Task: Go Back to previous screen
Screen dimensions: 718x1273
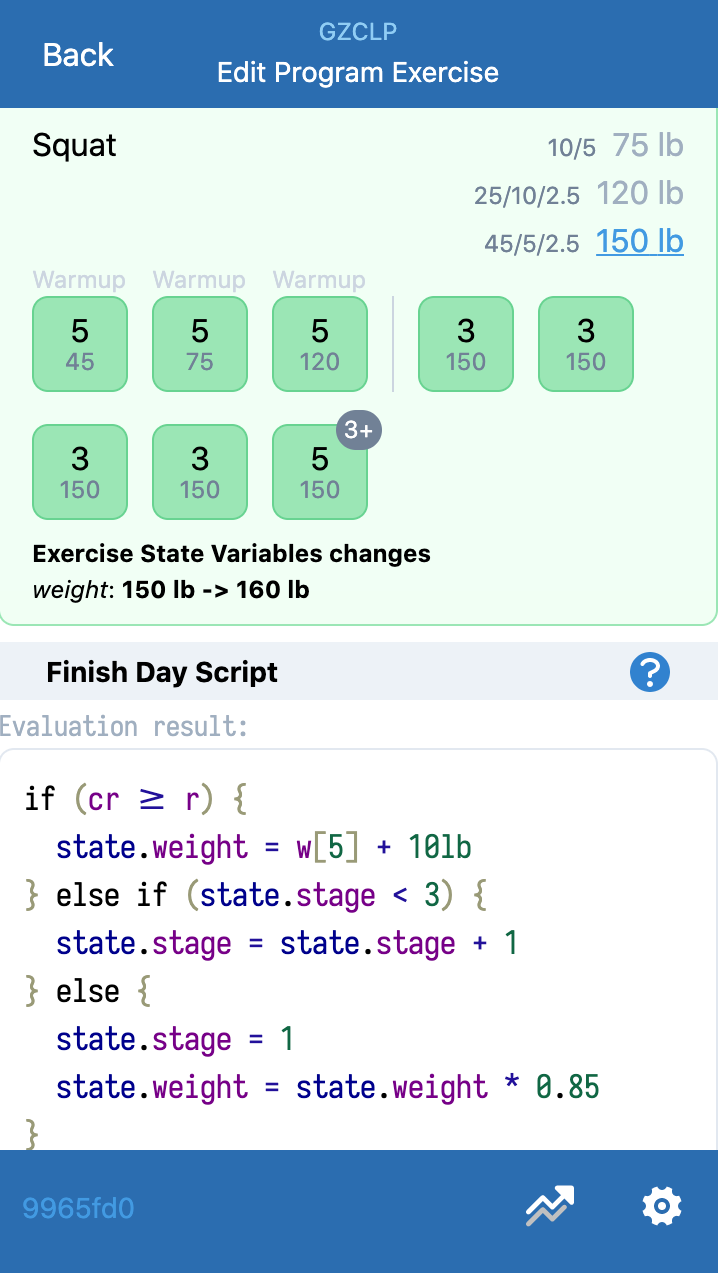Action: tap(78, 55)
